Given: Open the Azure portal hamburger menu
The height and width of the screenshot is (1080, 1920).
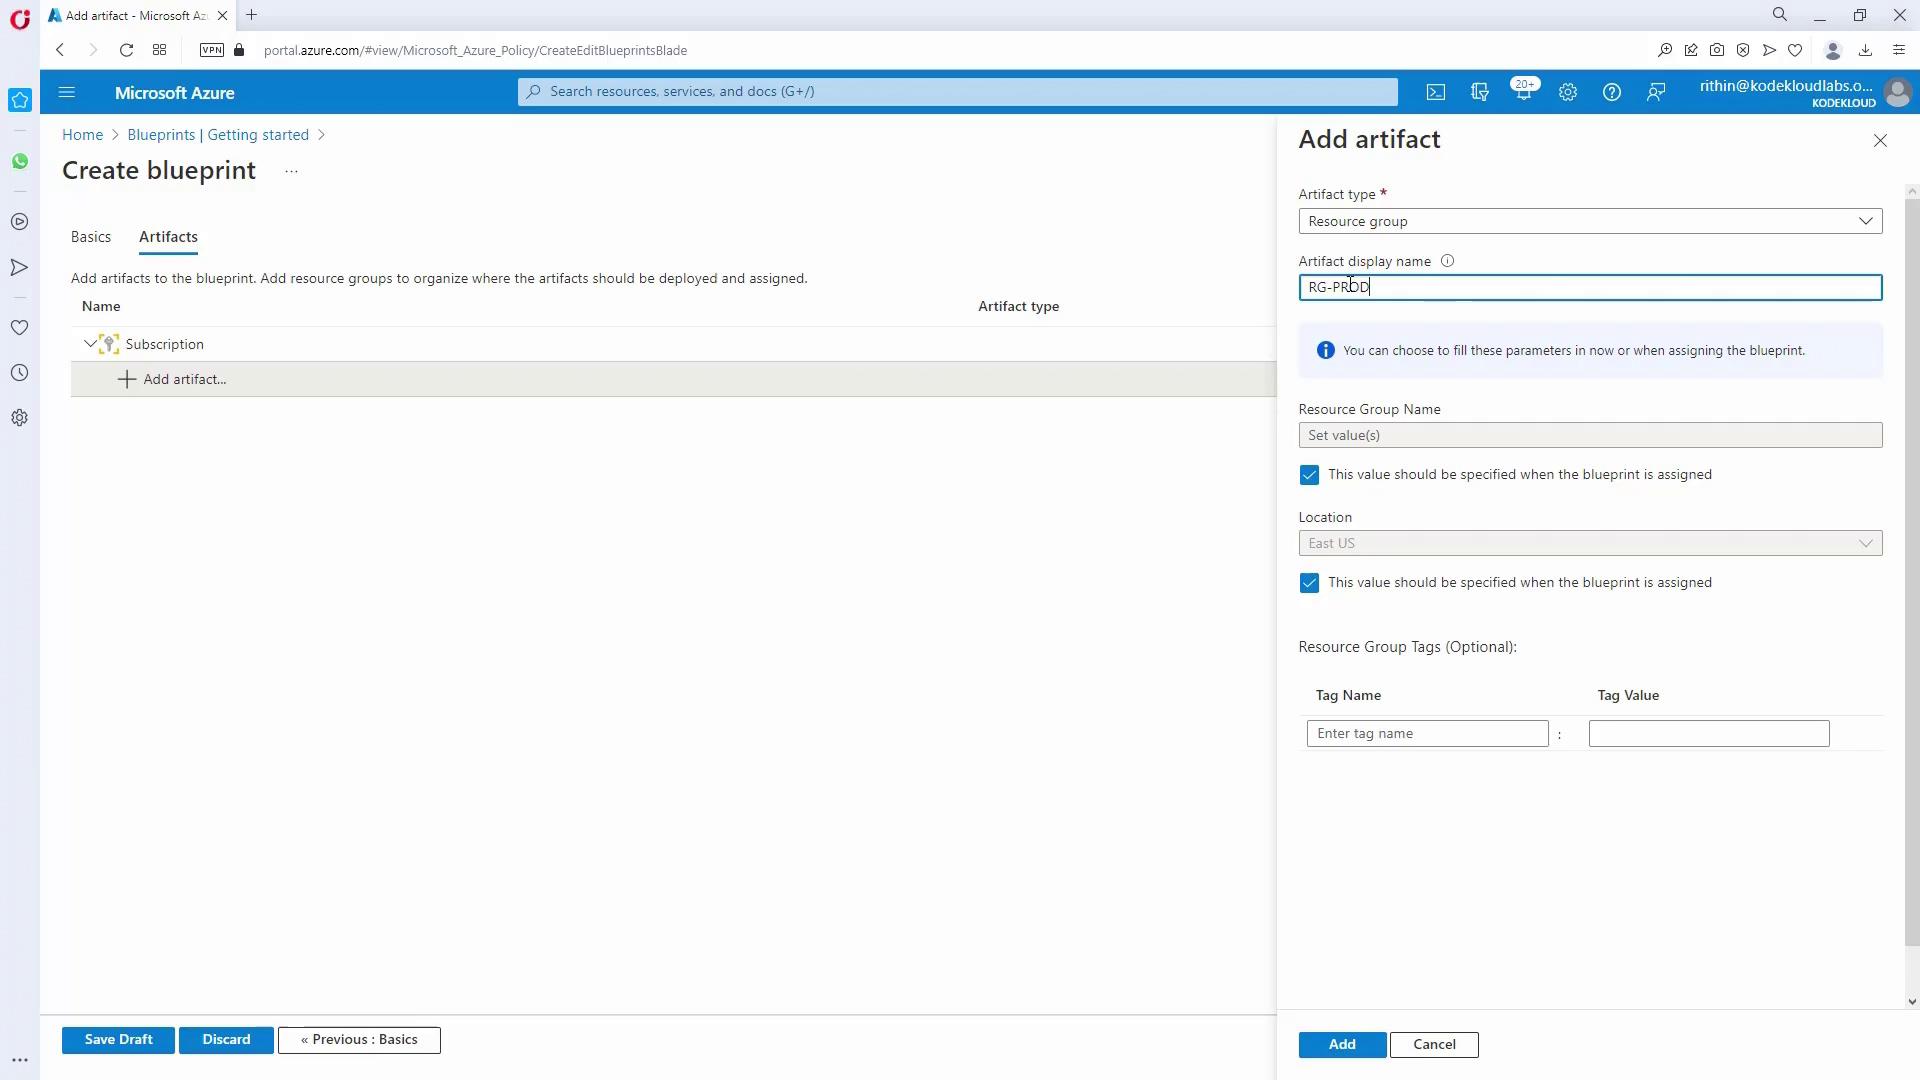Looking at the screenshot, I should pyautogui.click(x=67, y=92).
